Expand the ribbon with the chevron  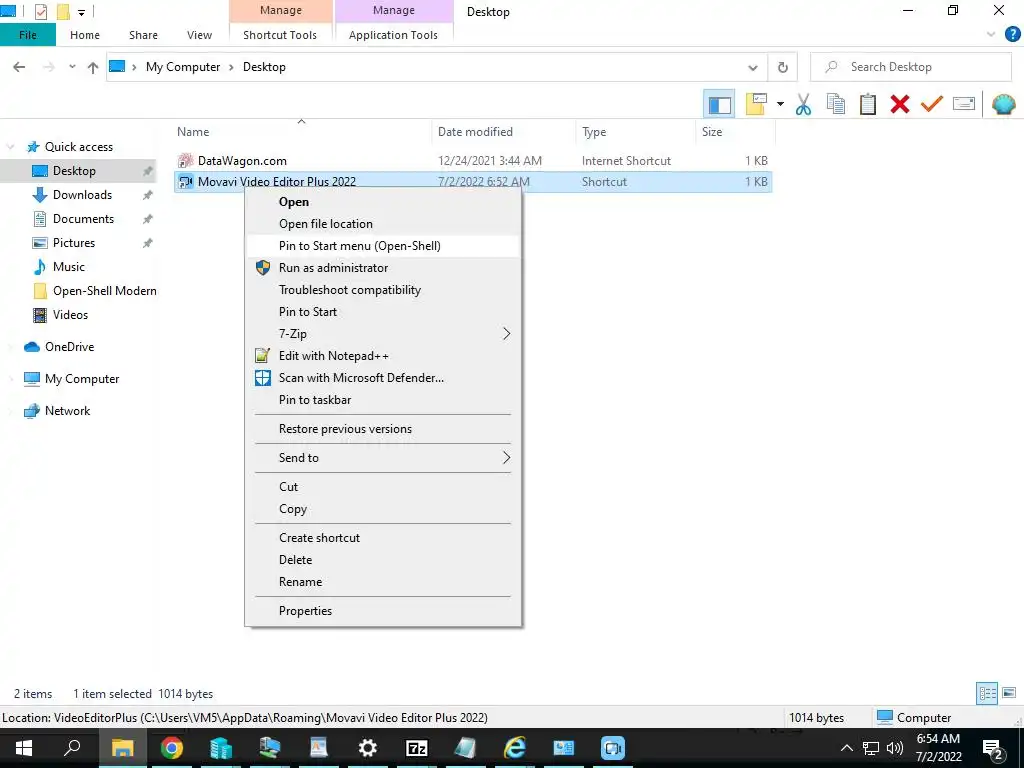(991, 35)
